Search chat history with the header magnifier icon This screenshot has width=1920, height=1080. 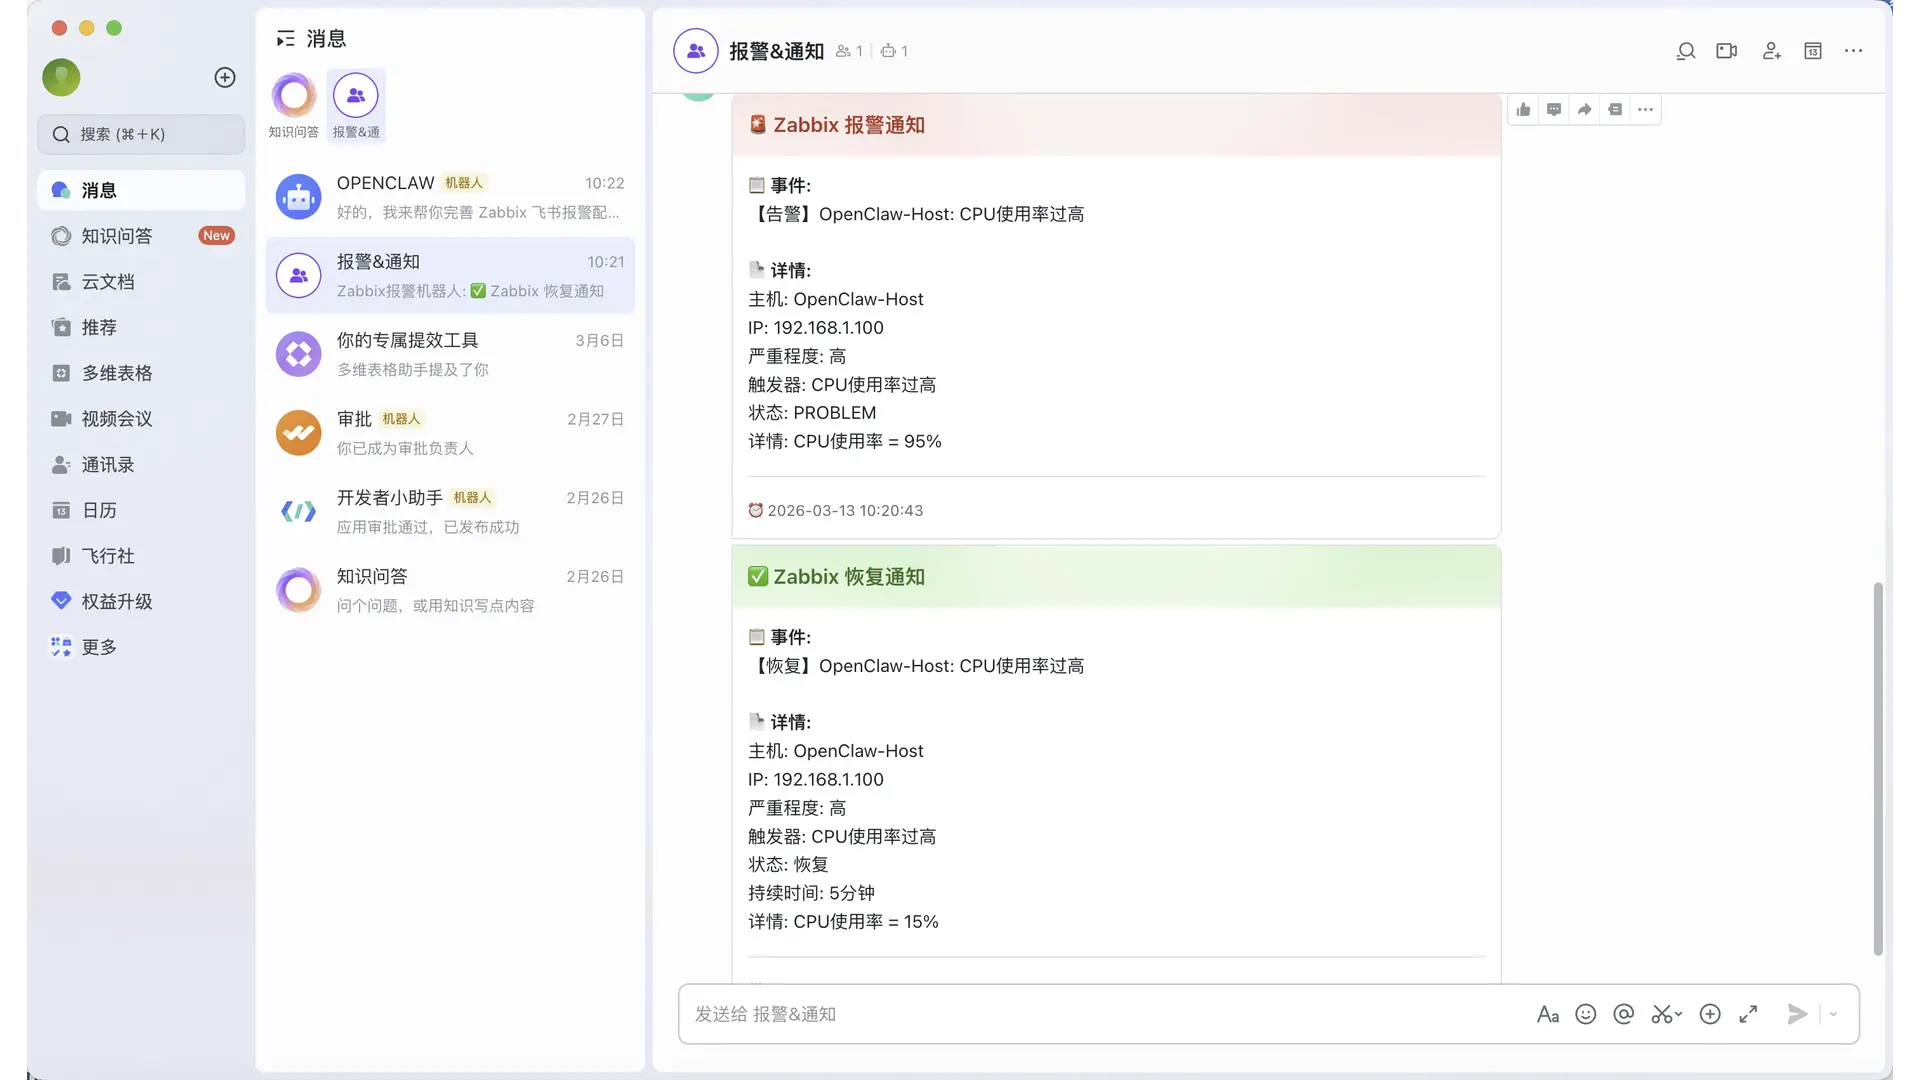click(x=1686, y=51)
